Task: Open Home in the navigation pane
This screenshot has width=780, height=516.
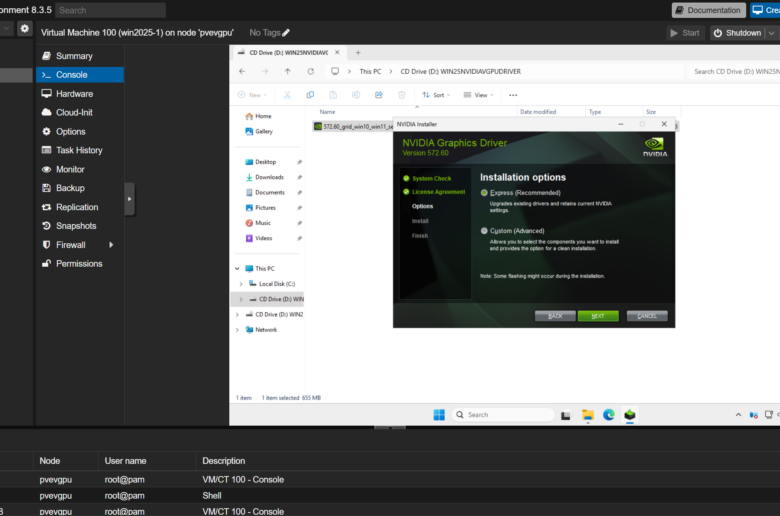Action: (259, 116)
